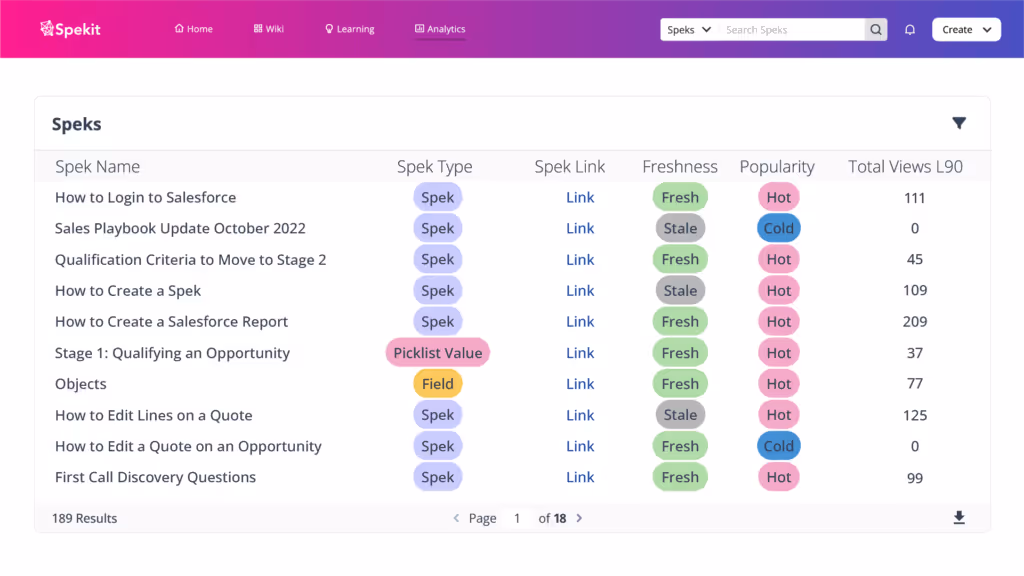The image size is (1024, 576).
Task: Click the Field type badge in Objects row
Action: point(438,383)
